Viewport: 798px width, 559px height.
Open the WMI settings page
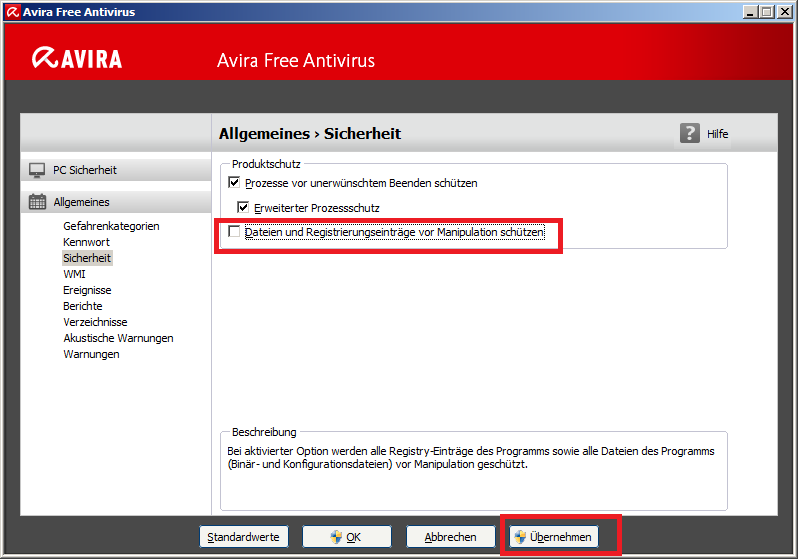(74, 274)
